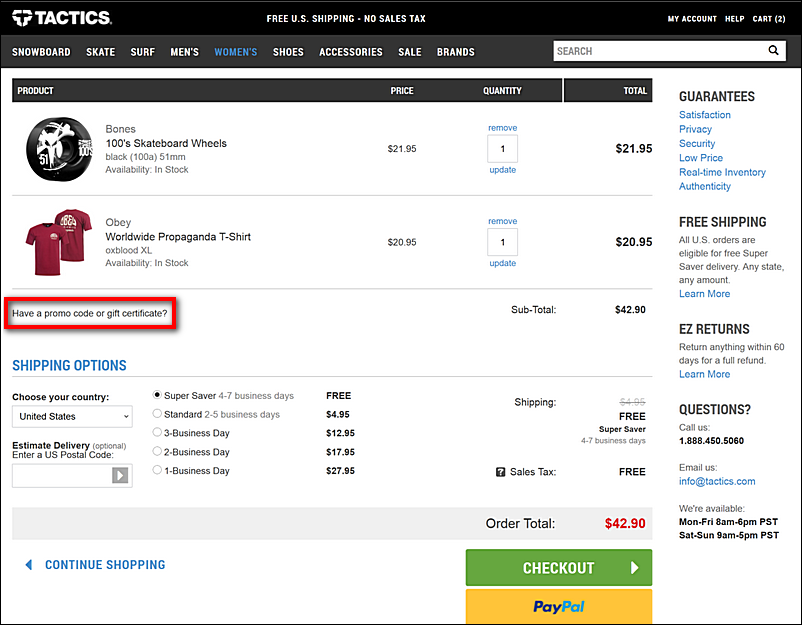Click the promo code or gift certificate link
The height and width of the screenshot is (625, 802).
90,313
